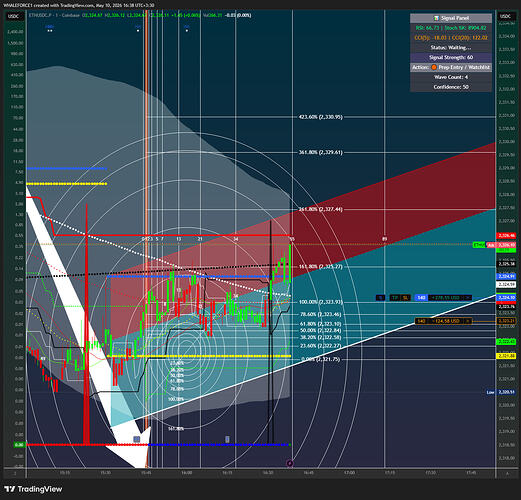This screenshot has height=500, width=521.
Task: Click the SL button on position line
Action: [x=405, y=298]
